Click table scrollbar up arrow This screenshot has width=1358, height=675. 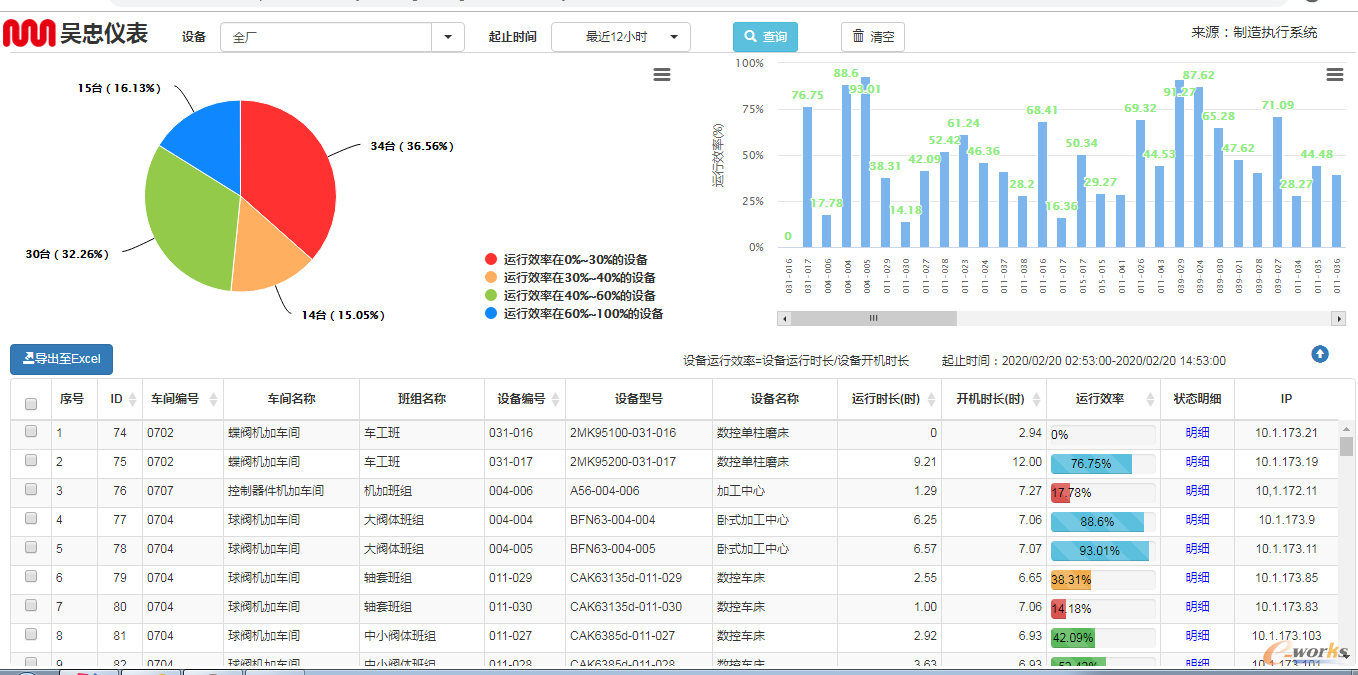tap(1346, 428)
